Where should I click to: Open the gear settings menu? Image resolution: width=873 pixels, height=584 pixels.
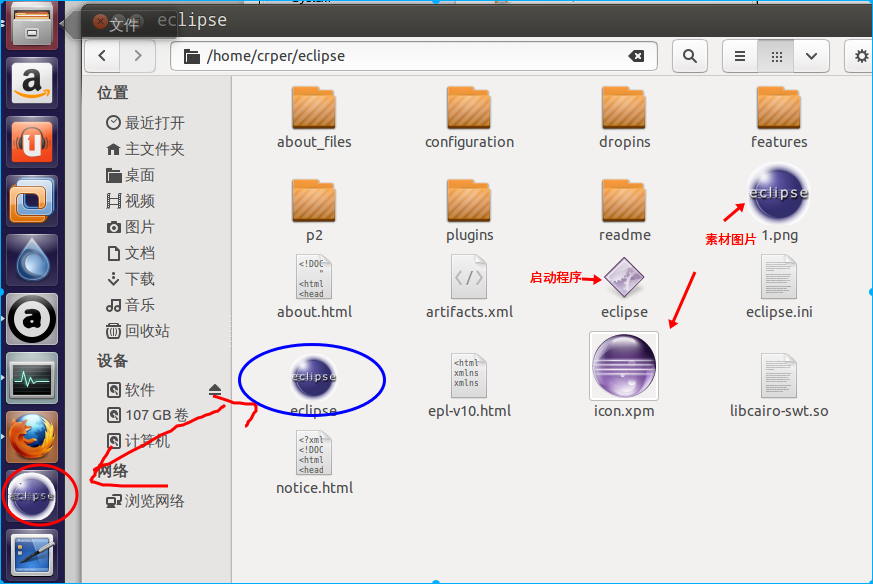(860, 56)
